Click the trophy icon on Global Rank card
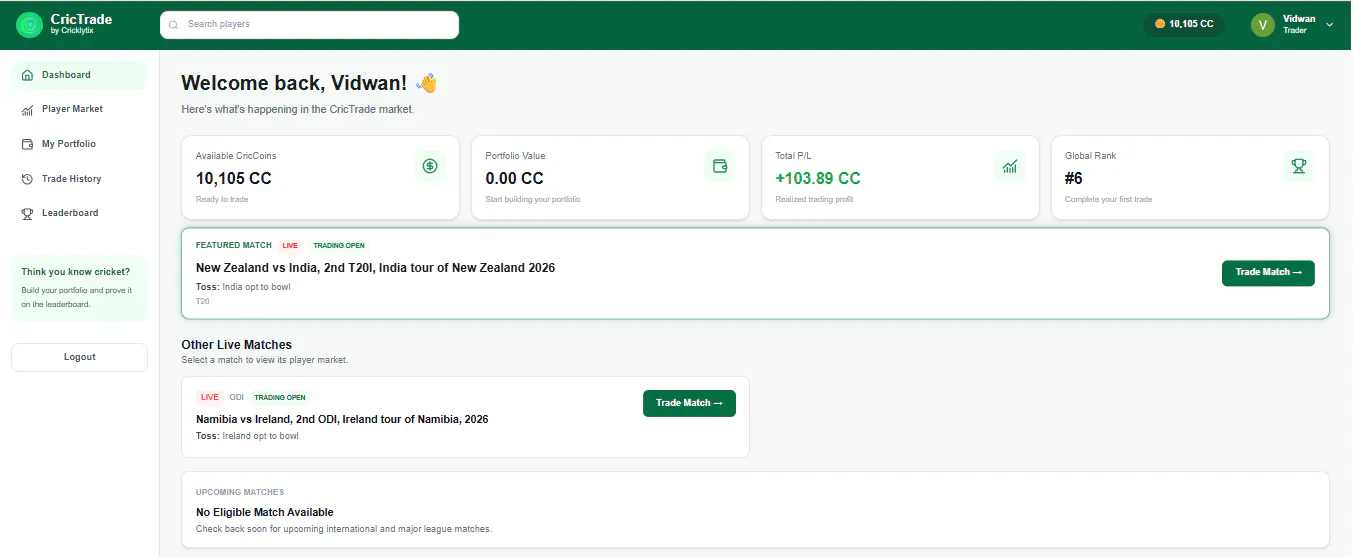 [1299, 166]
